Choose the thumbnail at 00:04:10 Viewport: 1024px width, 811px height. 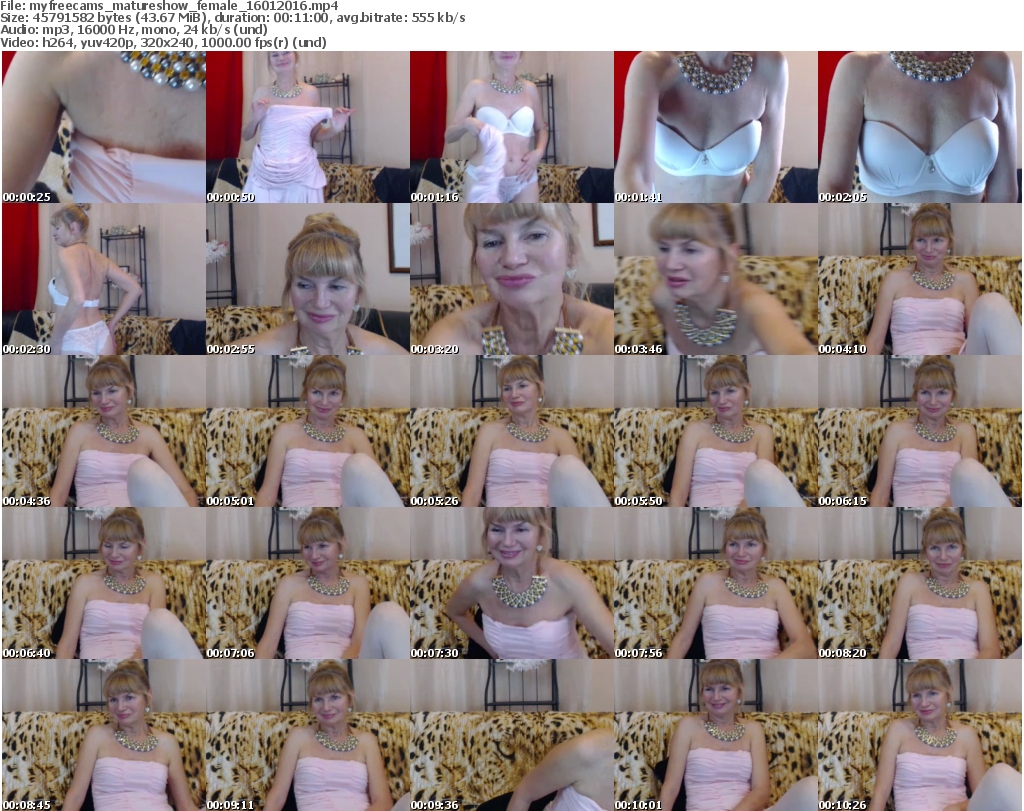(x=920, y=279)
